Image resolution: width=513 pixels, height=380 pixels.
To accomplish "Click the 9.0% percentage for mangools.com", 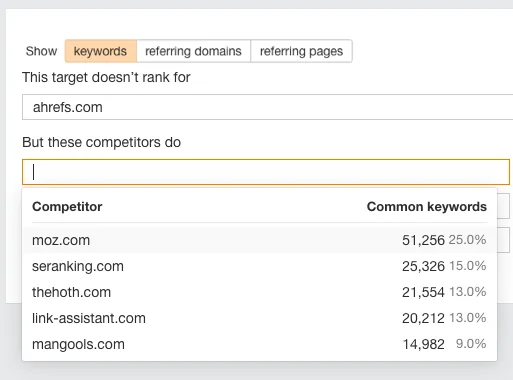I will pos(471,344).
